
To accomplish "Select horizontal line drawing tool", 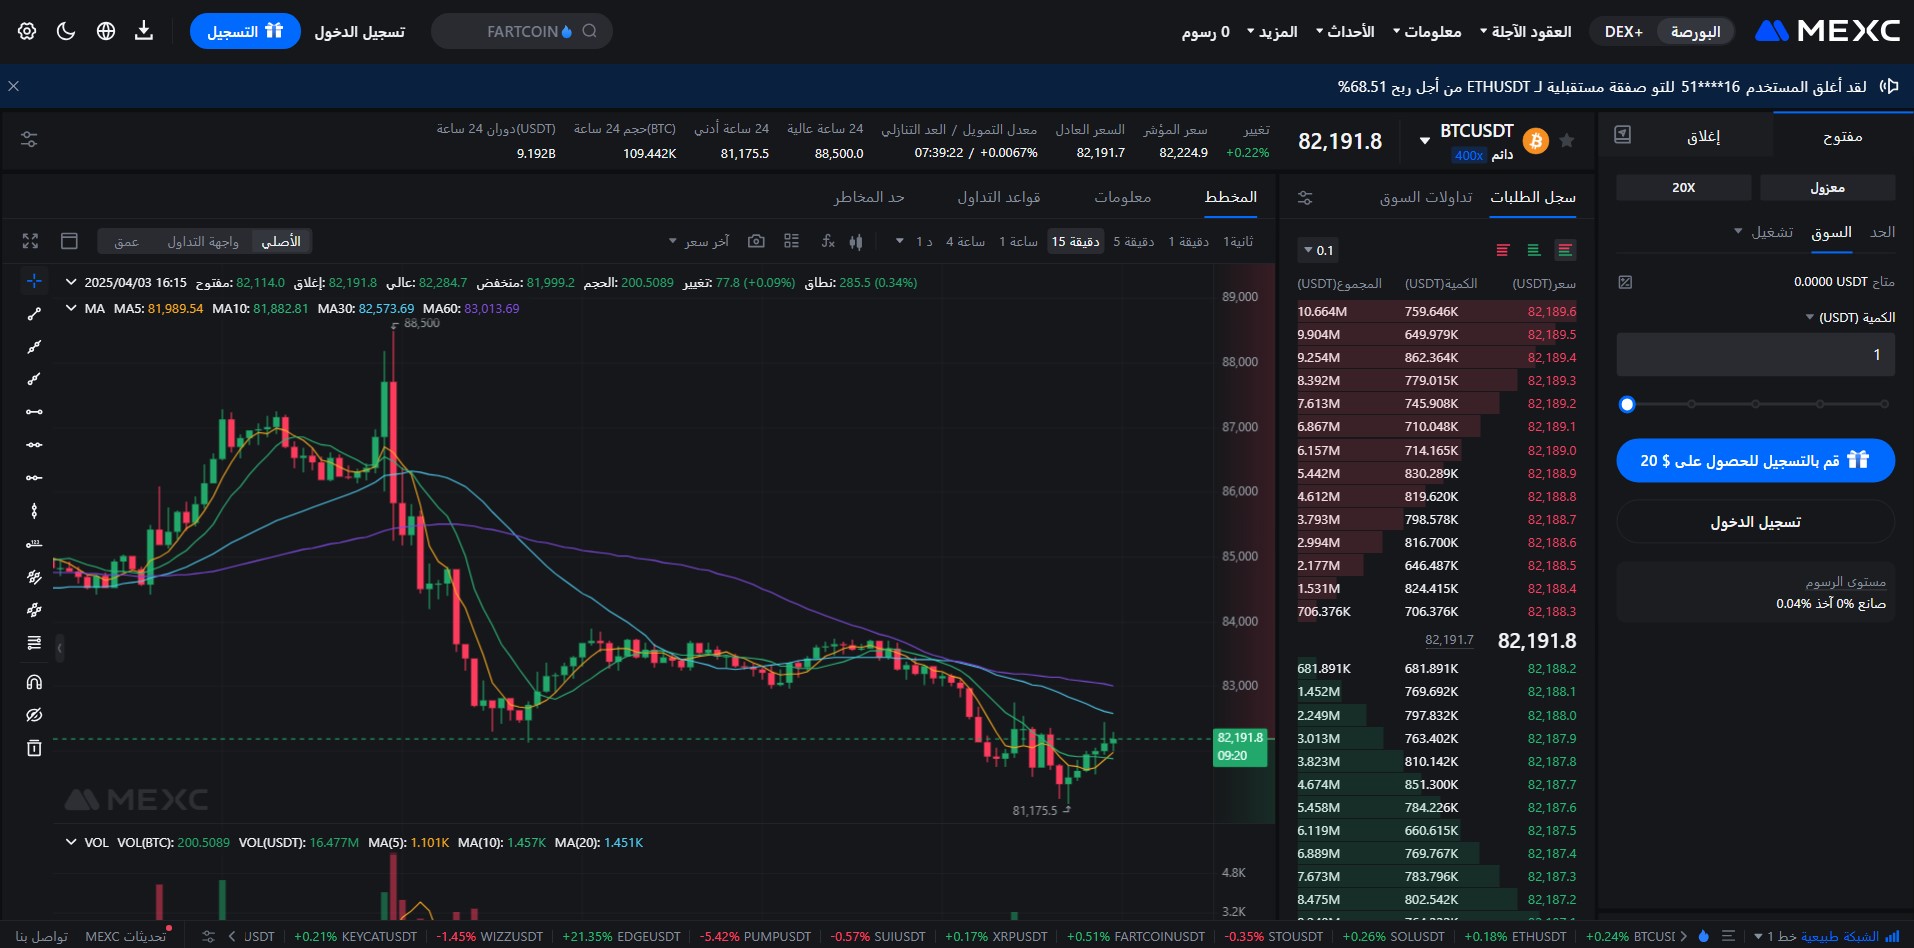I will (x=34, y=444).
